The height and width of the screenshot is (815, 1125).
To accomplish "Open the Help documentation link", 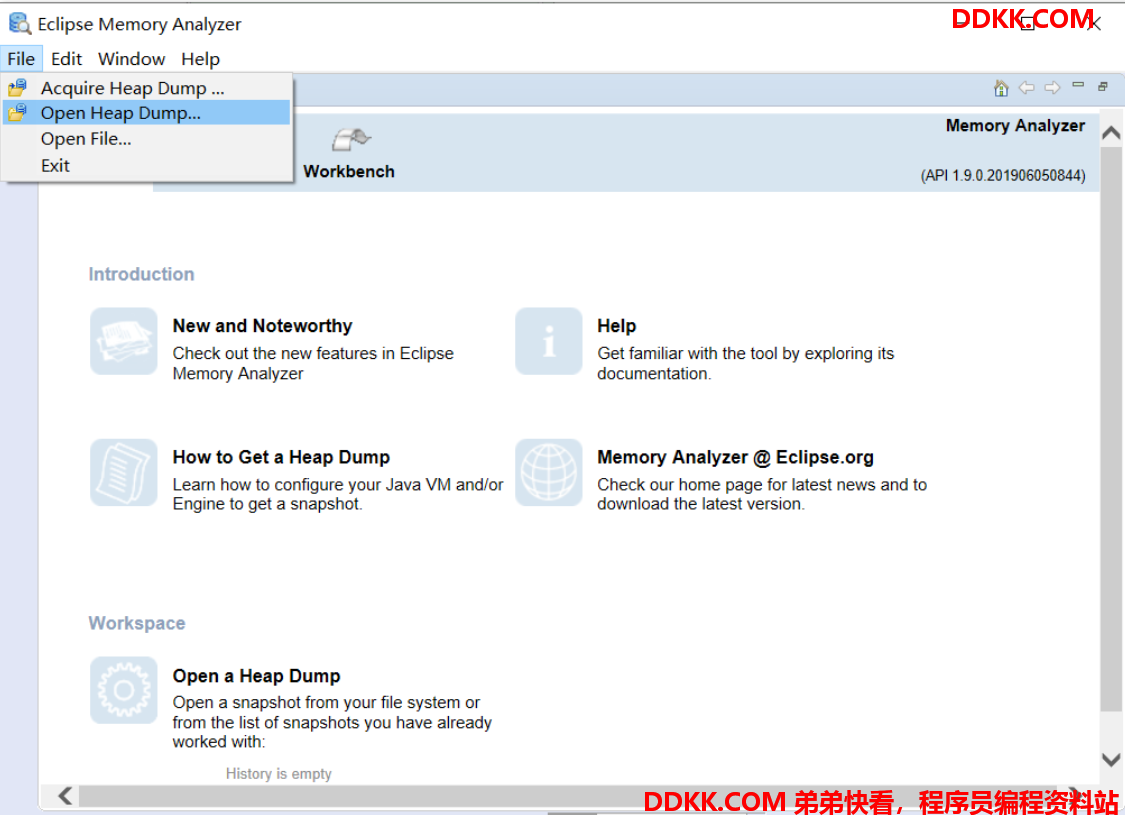I will 616,326.
